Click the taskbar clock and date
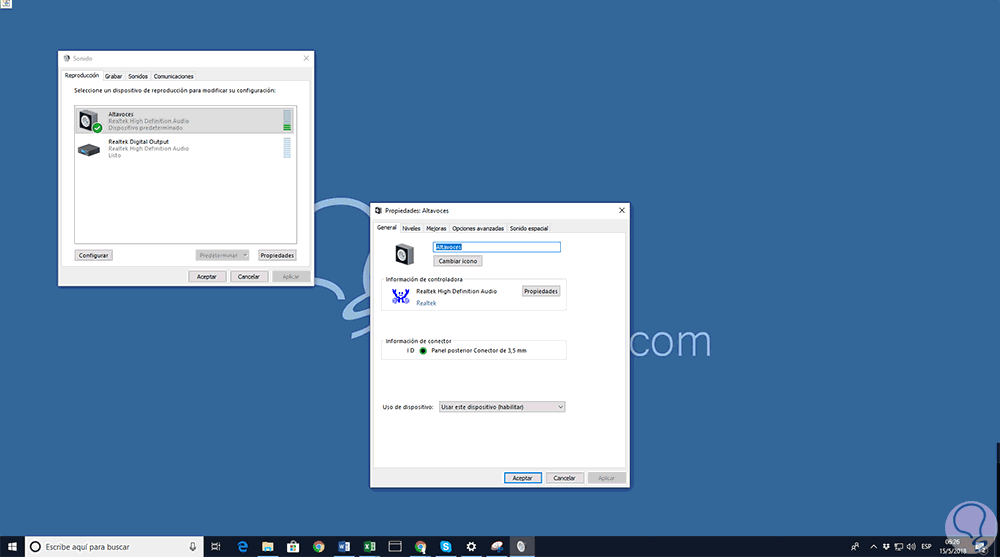The image size is (1000, 557). click(952, 547)
